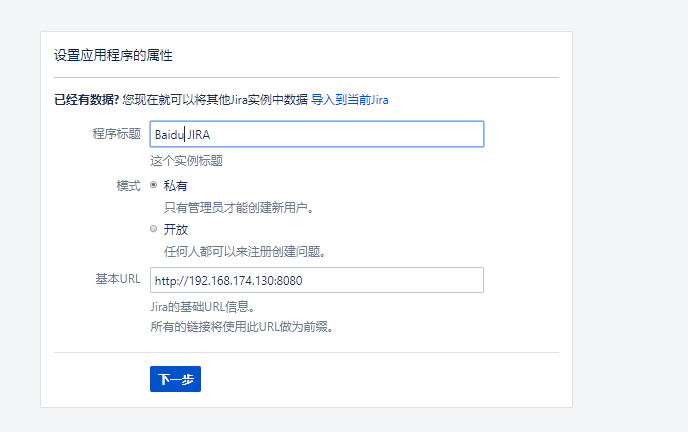Place cursor on the word JIRA in the title field
This screenshot has width=688, height=432.
(199, 135)
